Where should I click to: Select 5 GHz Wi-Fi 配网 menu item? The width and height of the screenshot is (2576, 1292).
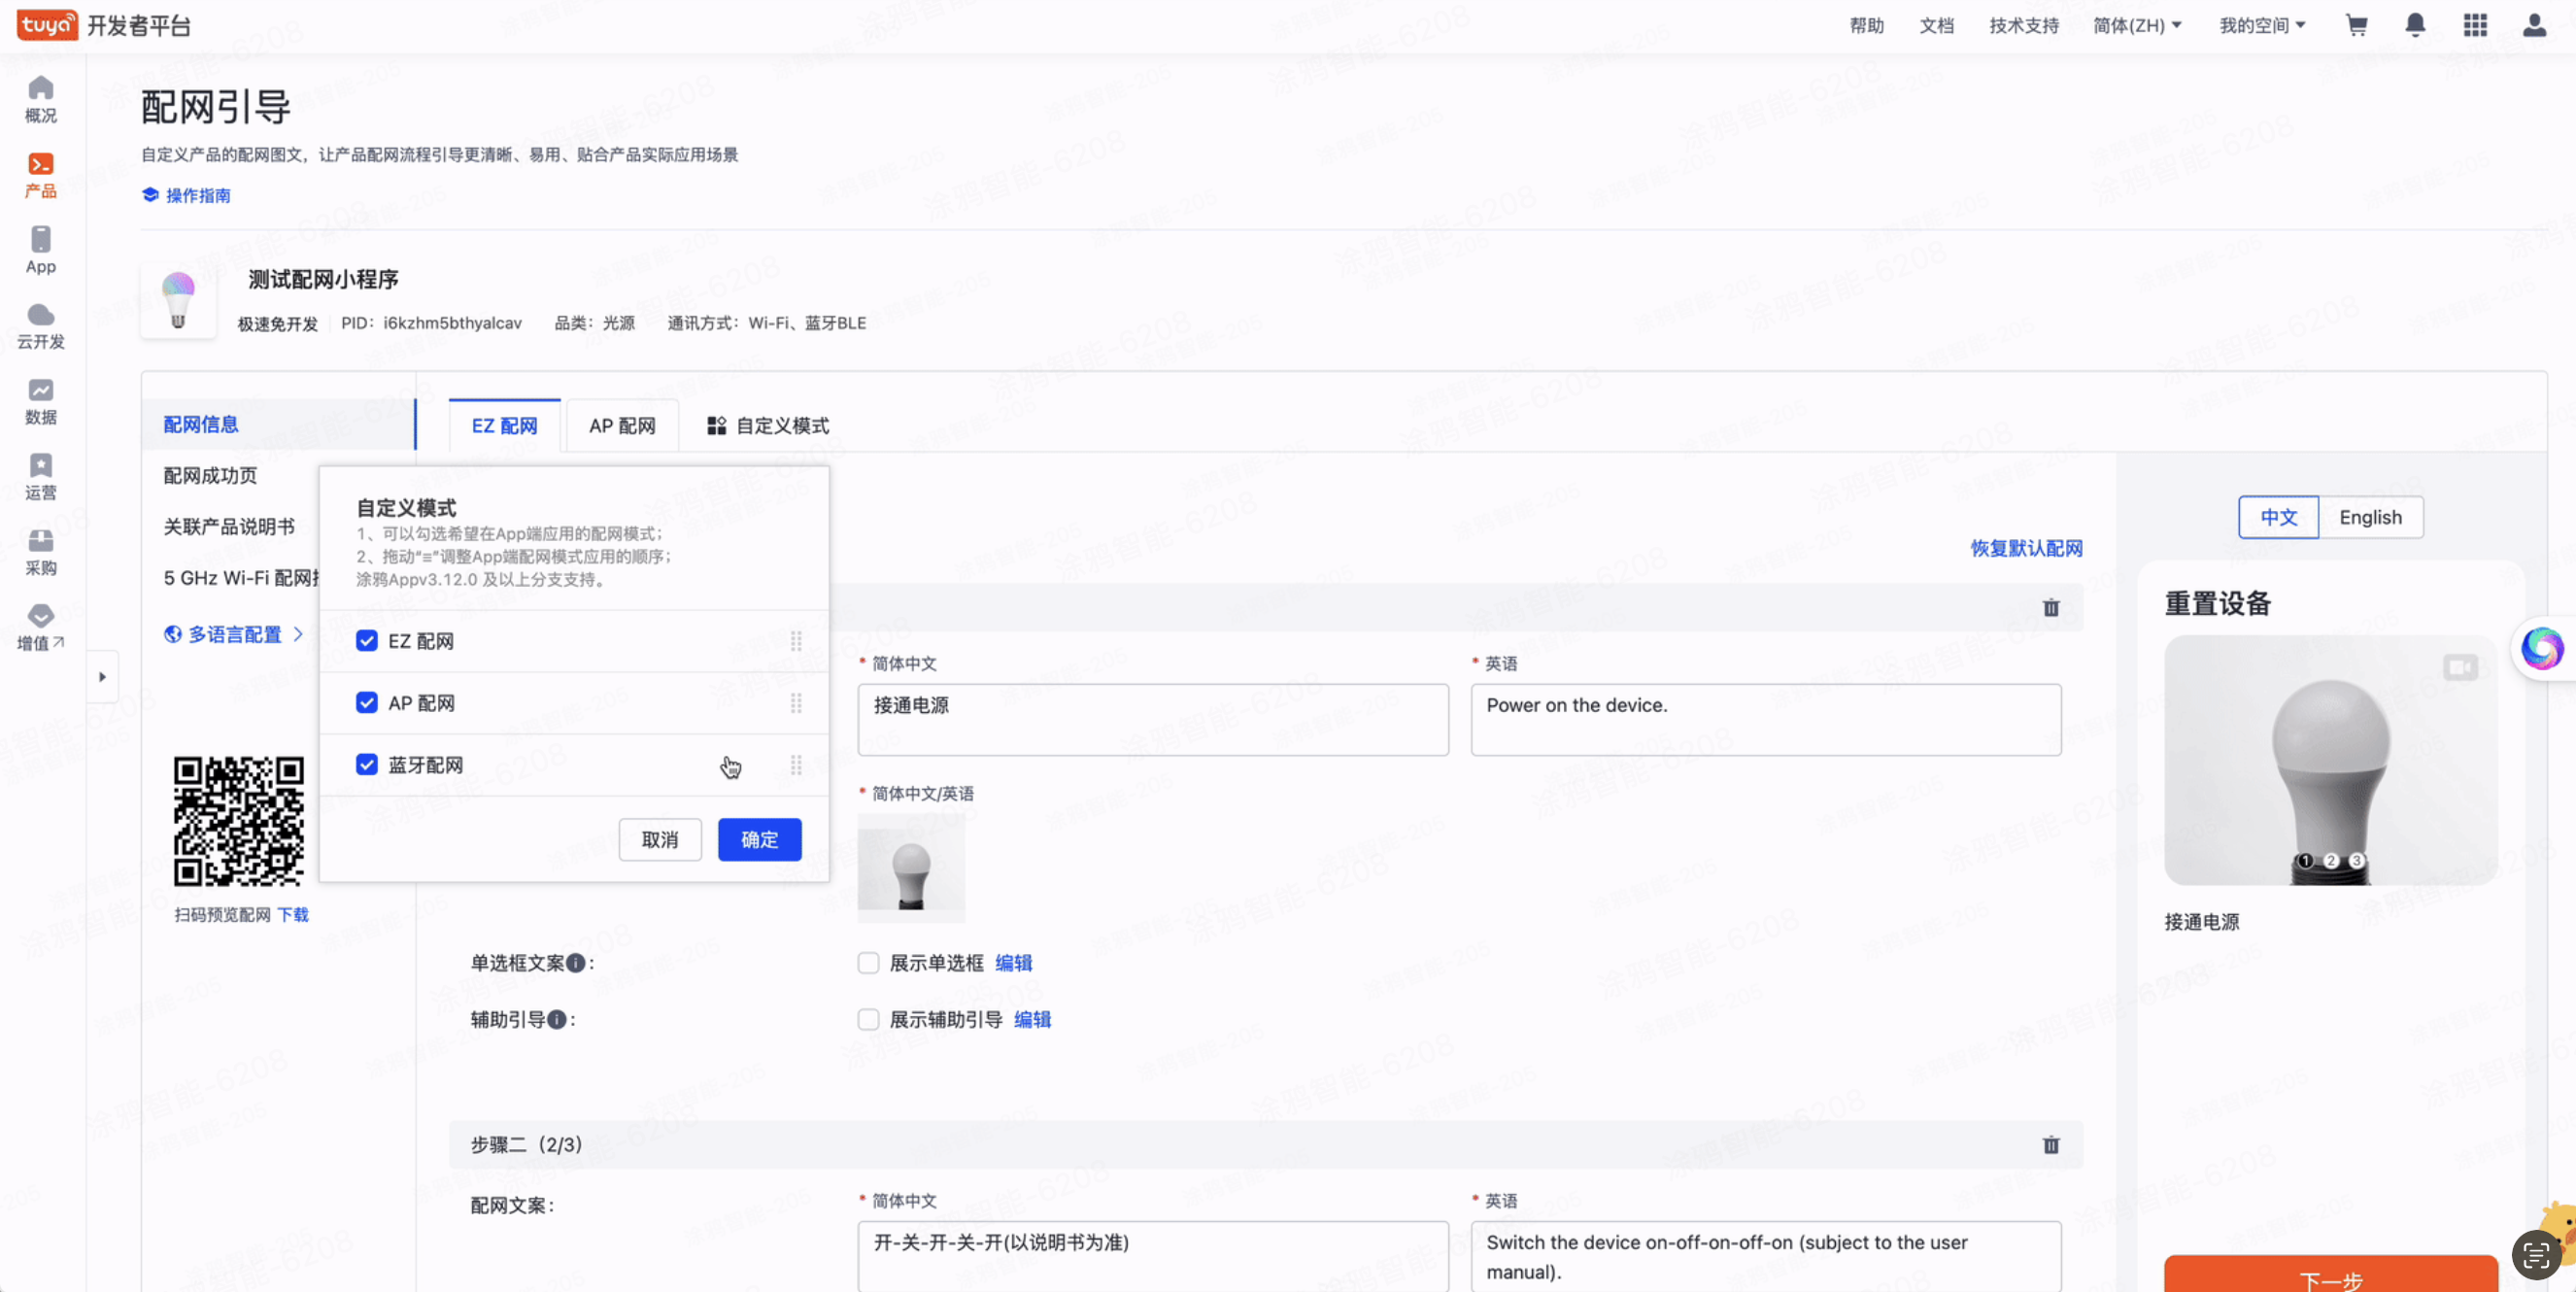coord(241,577)
